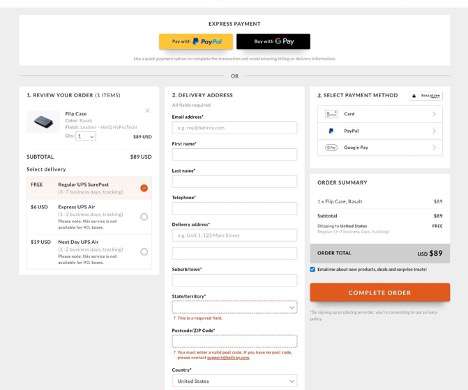Click the Complete Order button

380,292
